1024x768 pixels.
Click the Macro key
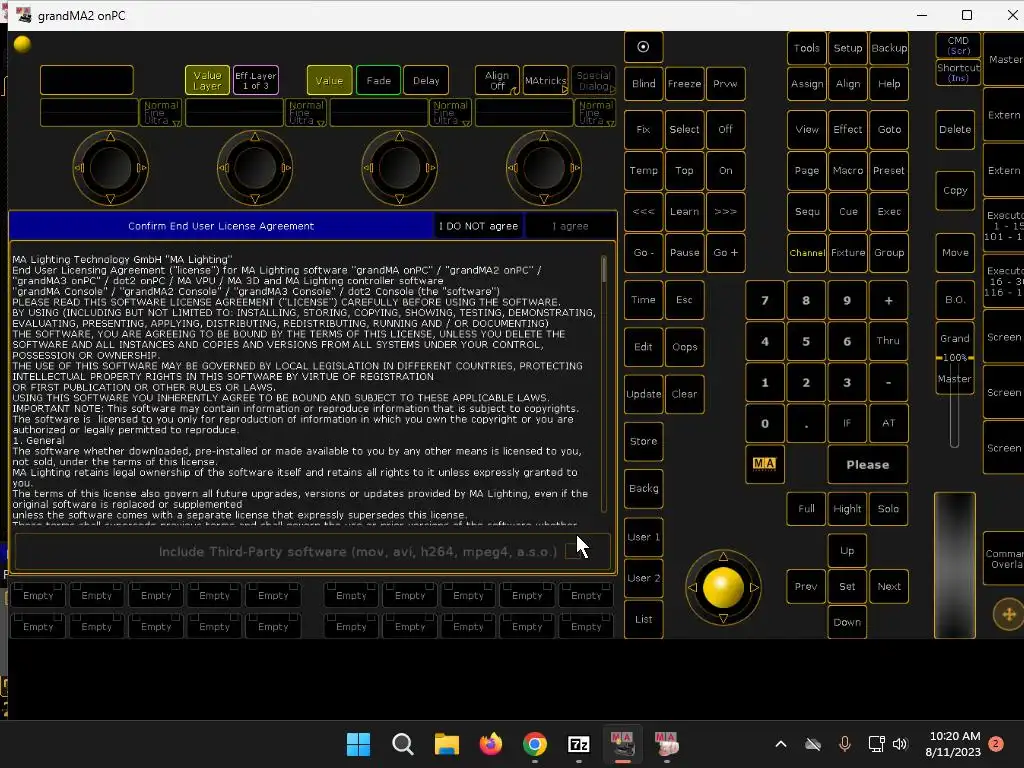point(848,170)
